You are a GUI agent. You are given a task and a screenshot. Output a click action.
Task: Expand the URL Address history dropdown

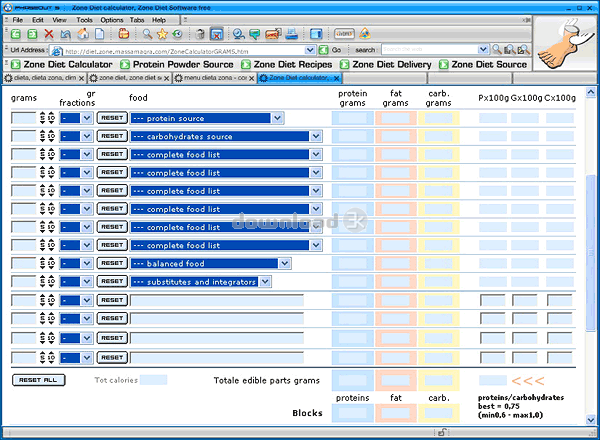[x=310, y=50]
